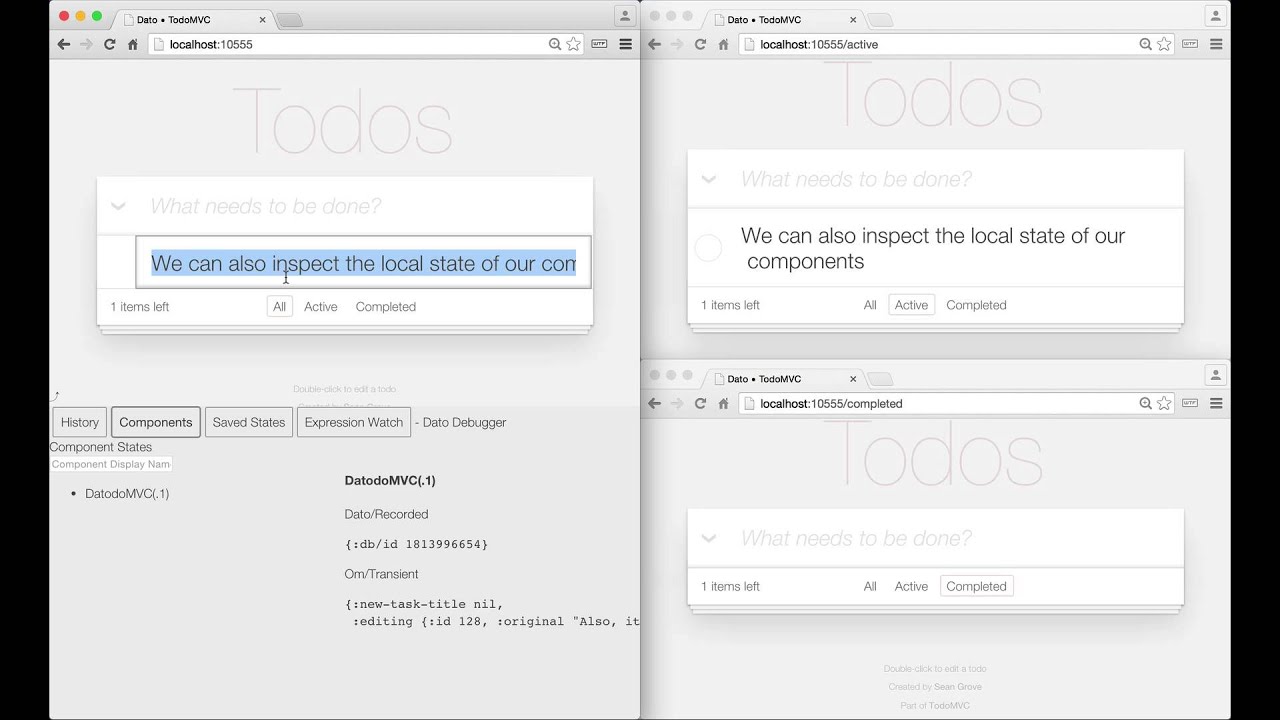
Task: Bookmark localhost:10555 with the star icon
Action: click(x=573, y=44)
